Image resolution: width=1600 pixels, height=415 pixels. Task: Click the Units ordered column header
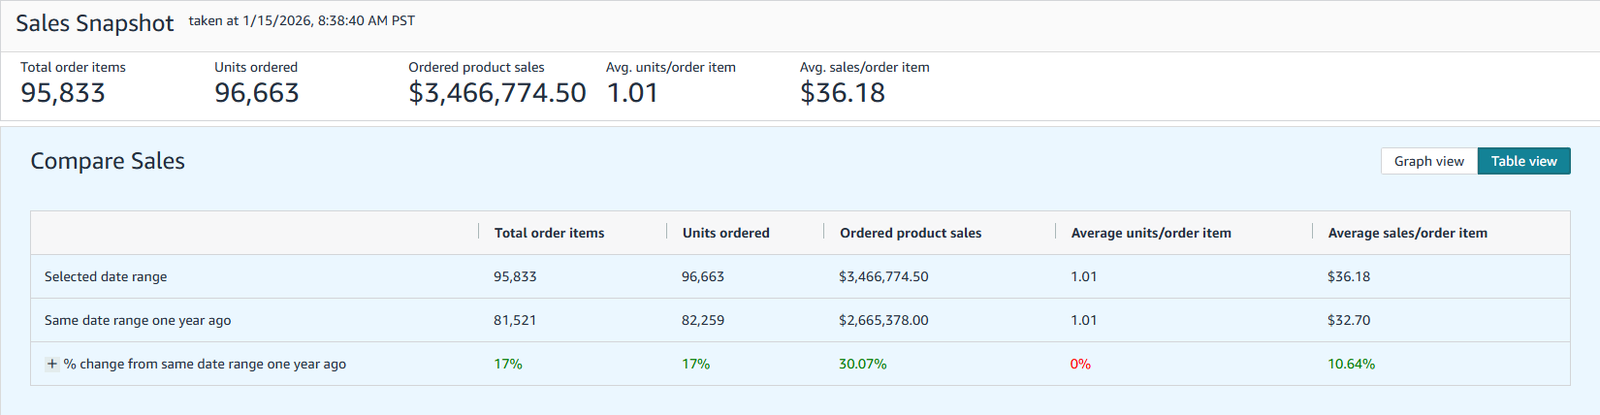click(725, 233)
